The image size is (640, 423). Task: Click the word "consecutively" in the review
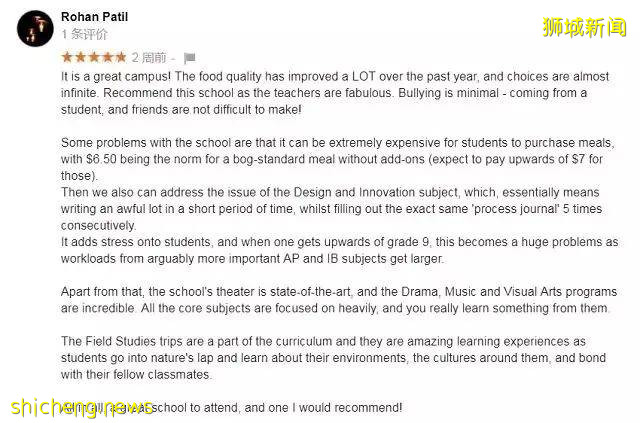coord(98,226)
